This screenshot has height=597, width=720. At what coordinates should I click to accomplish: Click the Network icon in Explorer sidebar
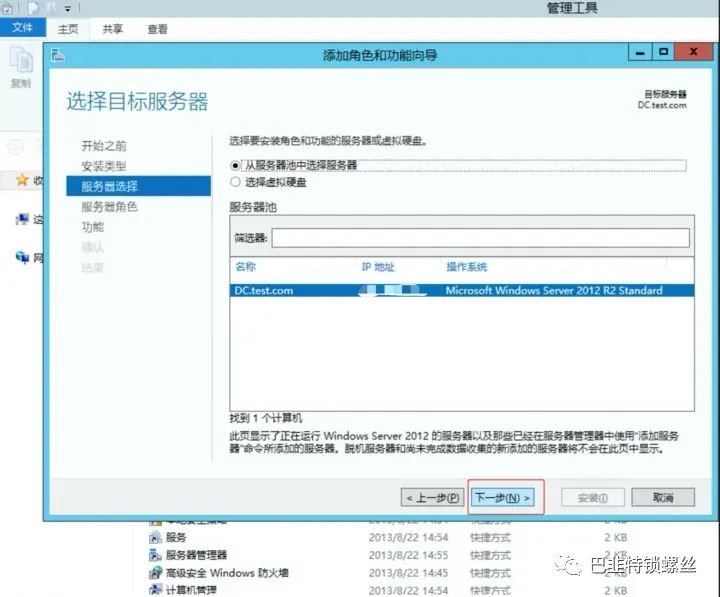[x=22, y=257]
